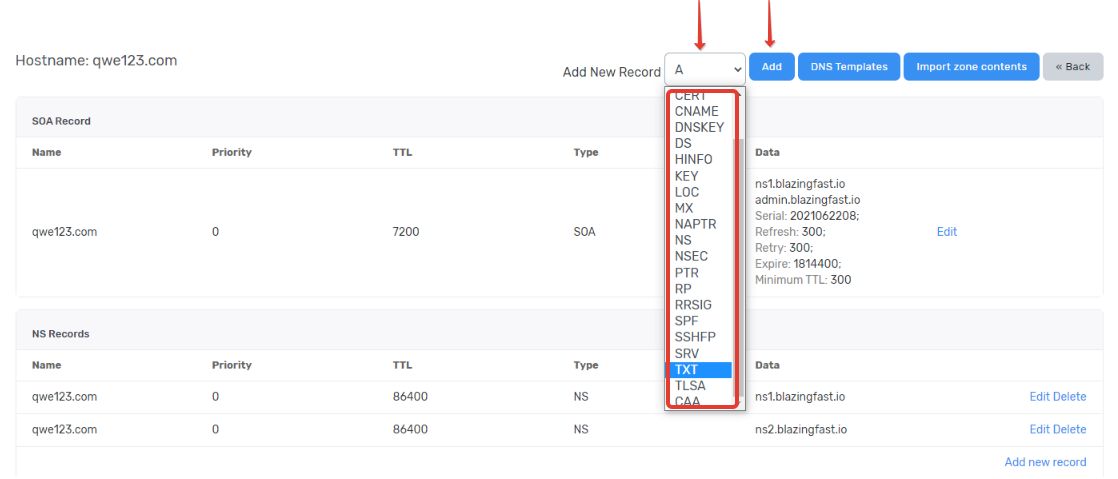1118x479 pixels.
Task: Pick SRV from the dropdown list
Action: pos(687,353)
